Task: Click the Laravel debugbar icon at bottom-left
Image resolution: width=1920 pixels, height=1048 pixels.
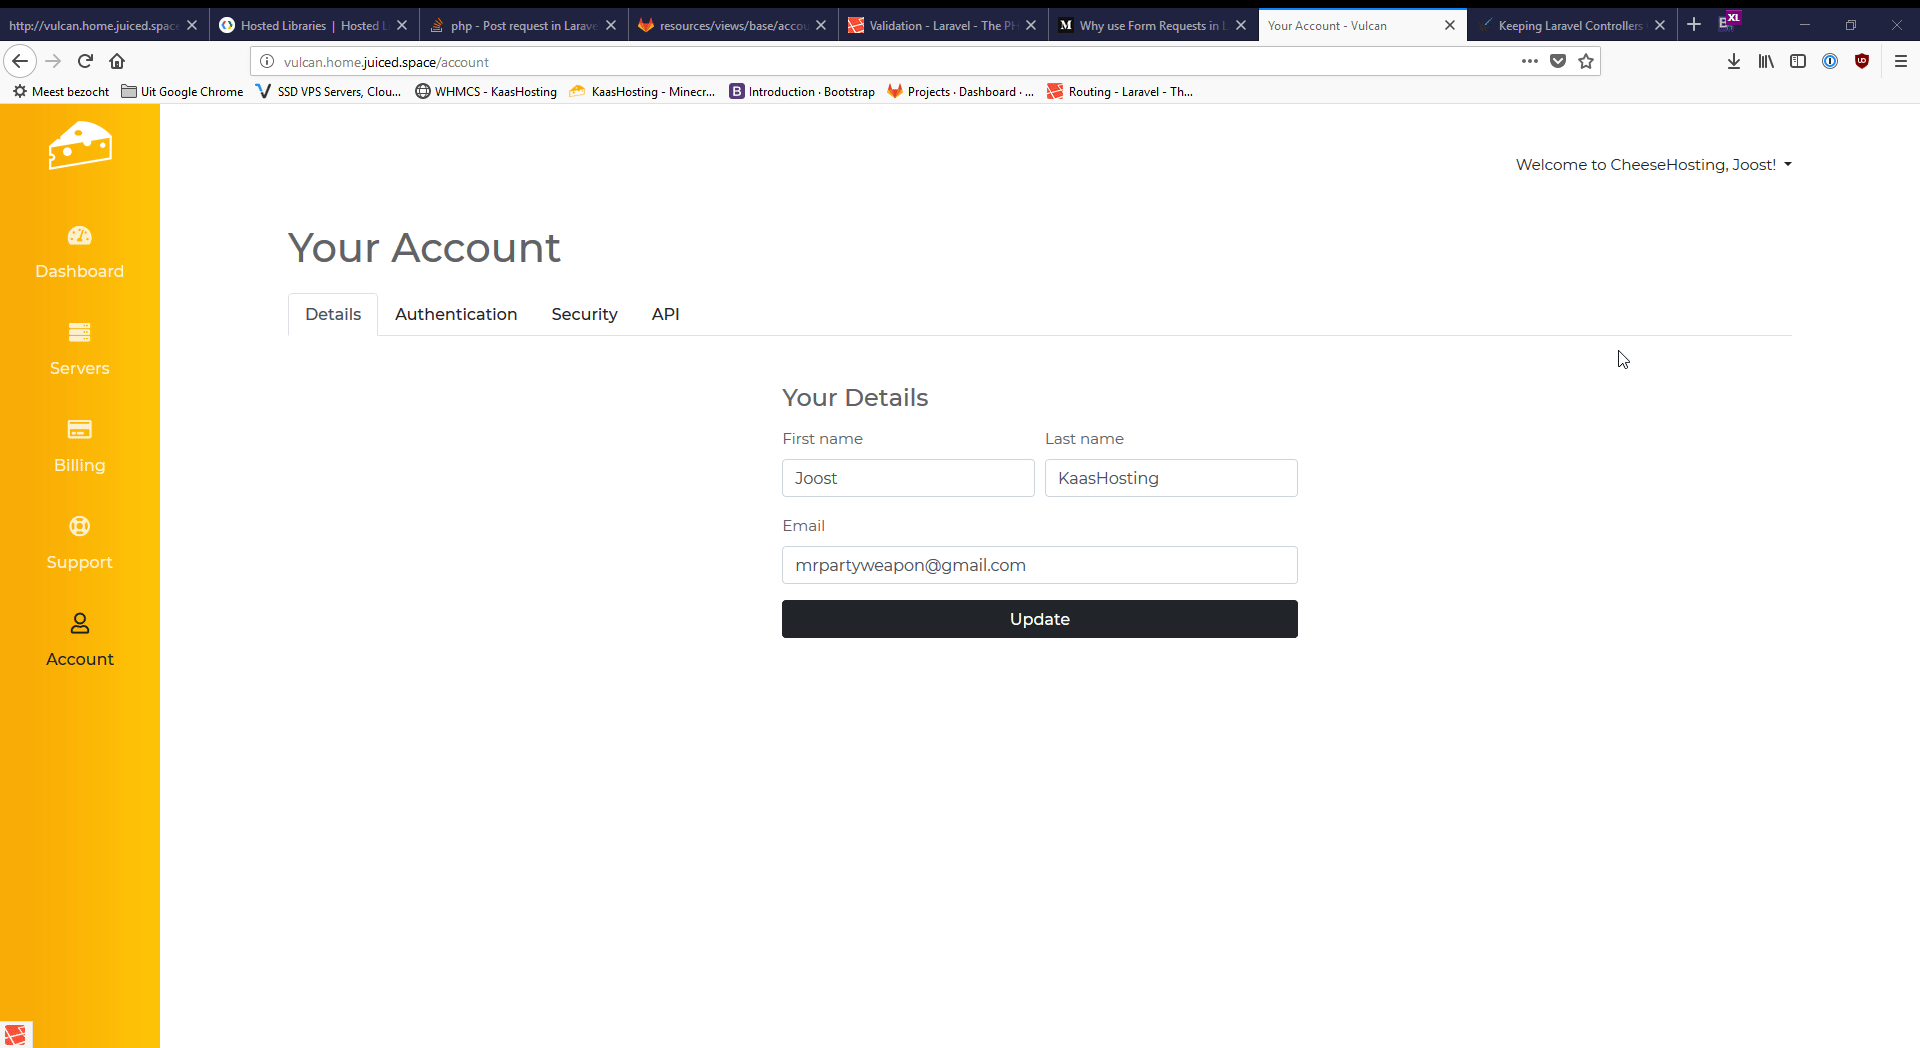Action: tap(16, 1035)
